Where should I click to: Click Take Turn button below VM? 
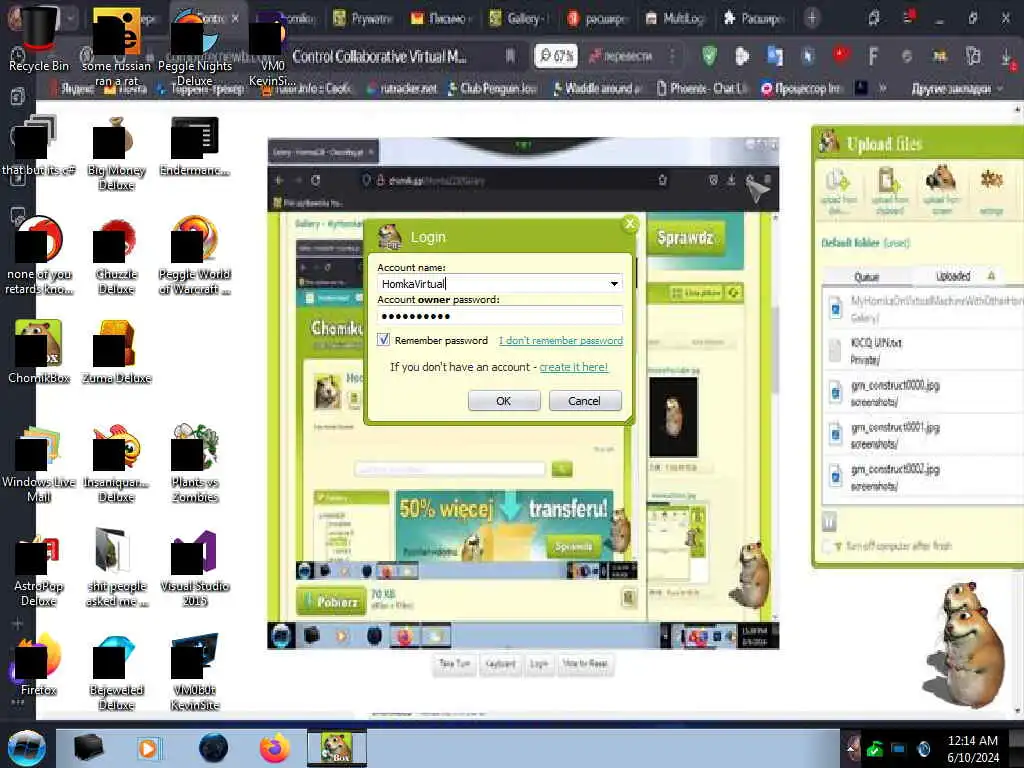[x=455, y=664]
